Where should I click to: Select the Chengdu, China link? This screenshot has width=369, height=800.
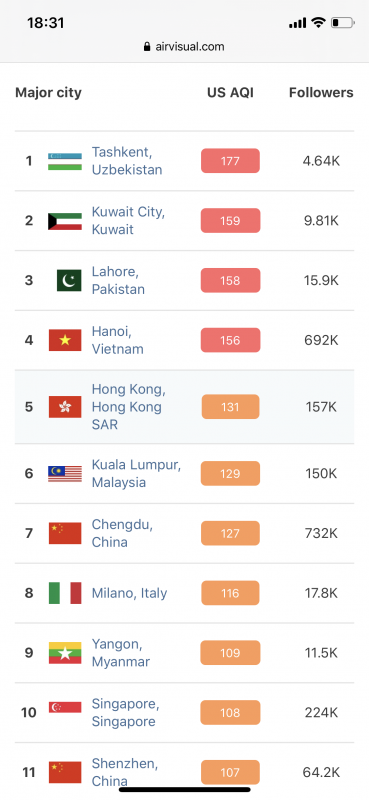[x=122, y=533]
